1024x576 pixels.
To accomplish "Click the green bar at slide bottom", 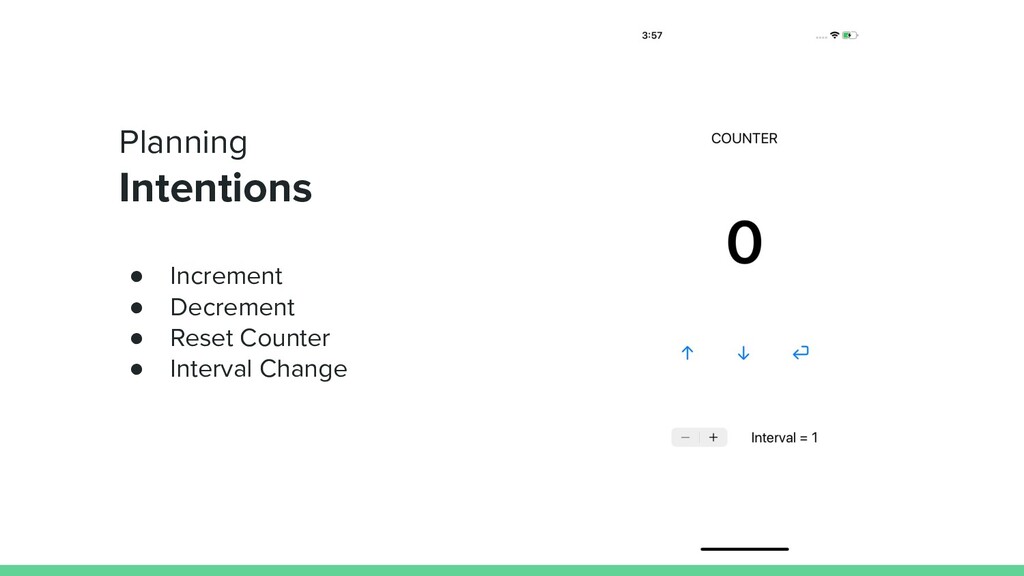I will pyautogui.click(x=512, y=570).
